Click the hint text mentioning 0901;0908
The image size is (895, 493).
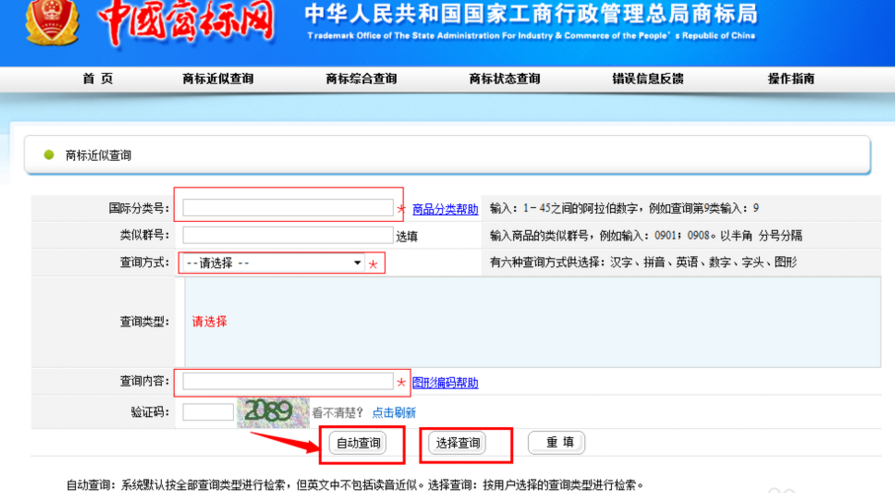[x=646, y=236]
